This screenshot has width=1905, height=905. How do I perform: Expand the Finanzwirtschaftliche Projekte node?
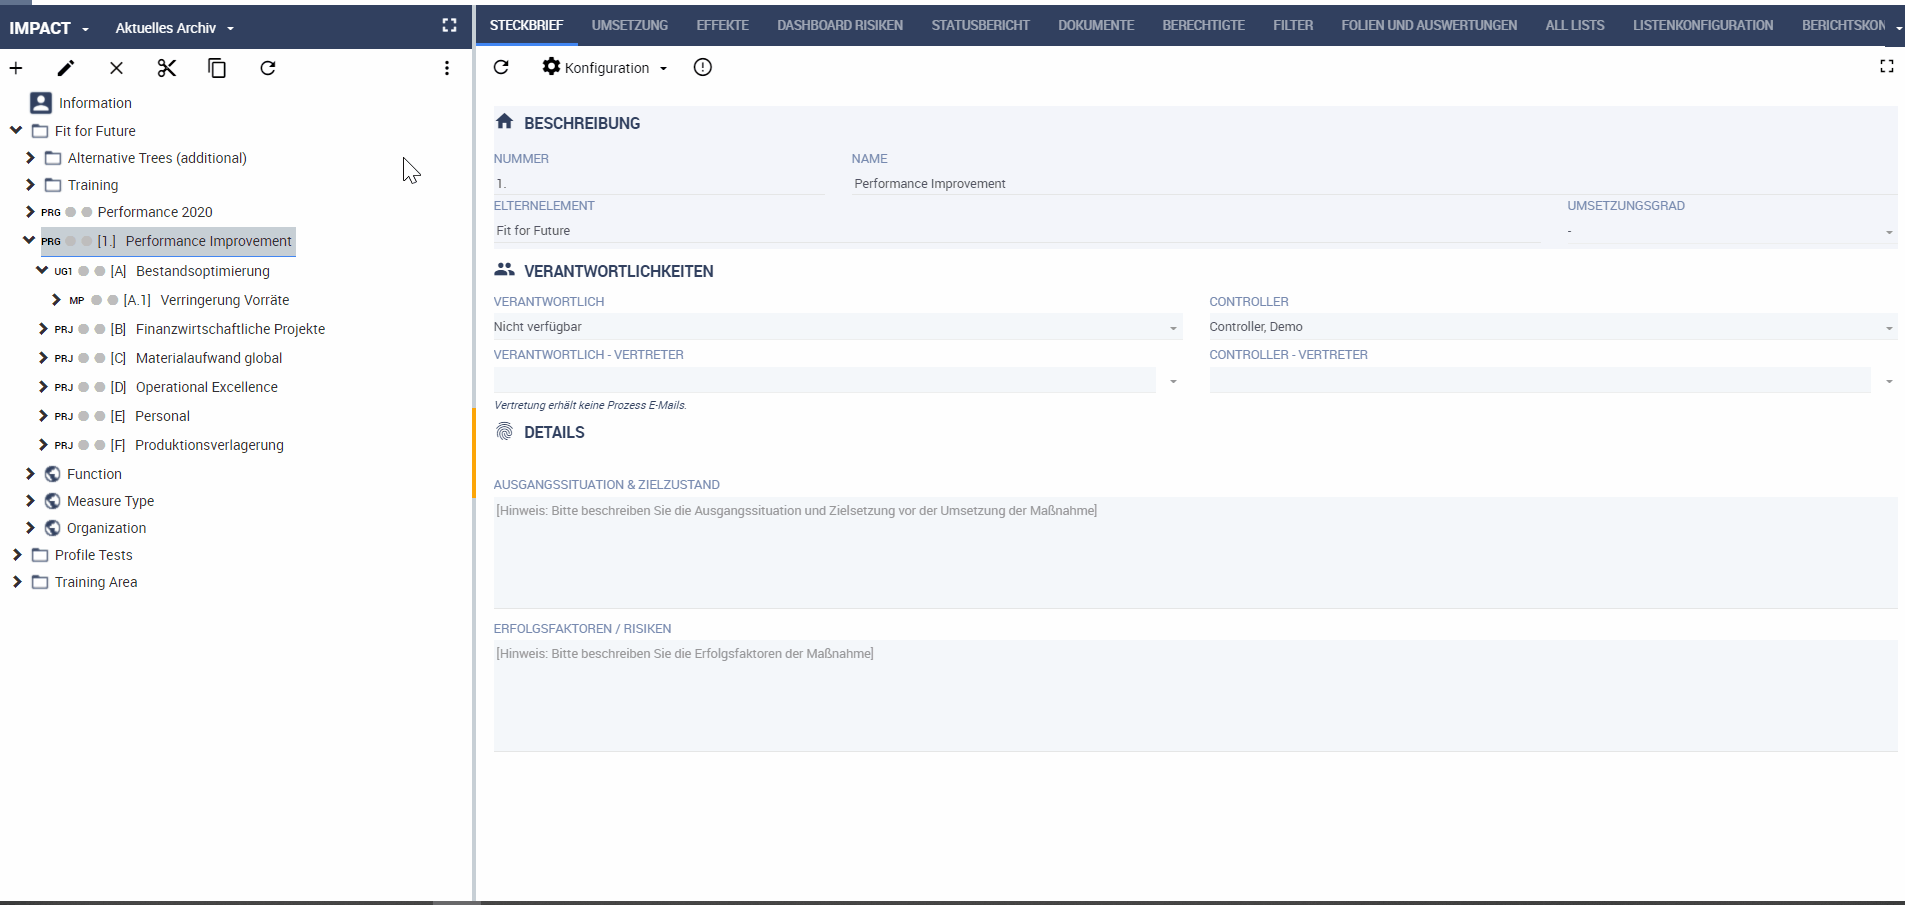43,328
